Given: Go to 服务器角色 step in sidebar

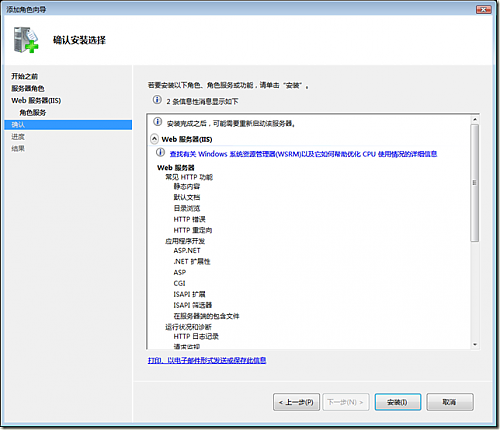Looking at the screenshot, I should coord(28,88).
